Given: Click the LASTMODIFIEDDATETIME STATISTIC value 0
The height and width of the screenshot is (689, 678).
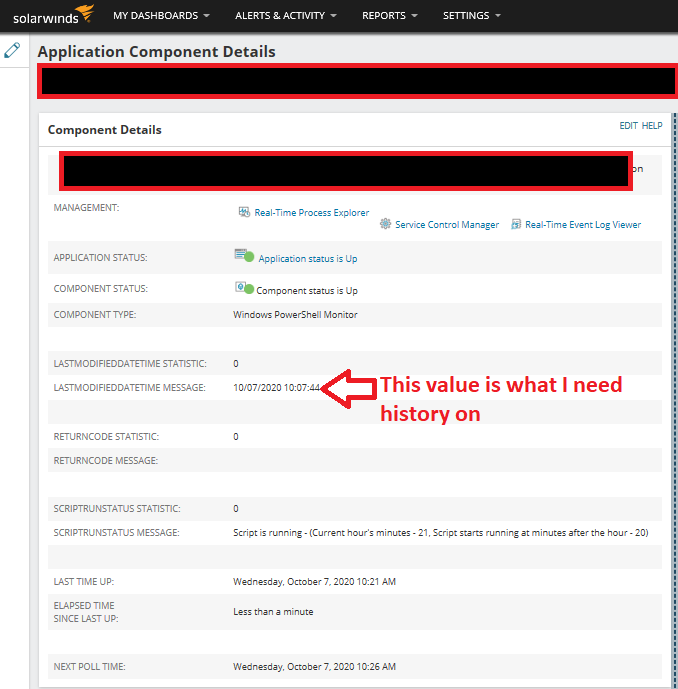Looking at the screenshot, I should 236,364.
